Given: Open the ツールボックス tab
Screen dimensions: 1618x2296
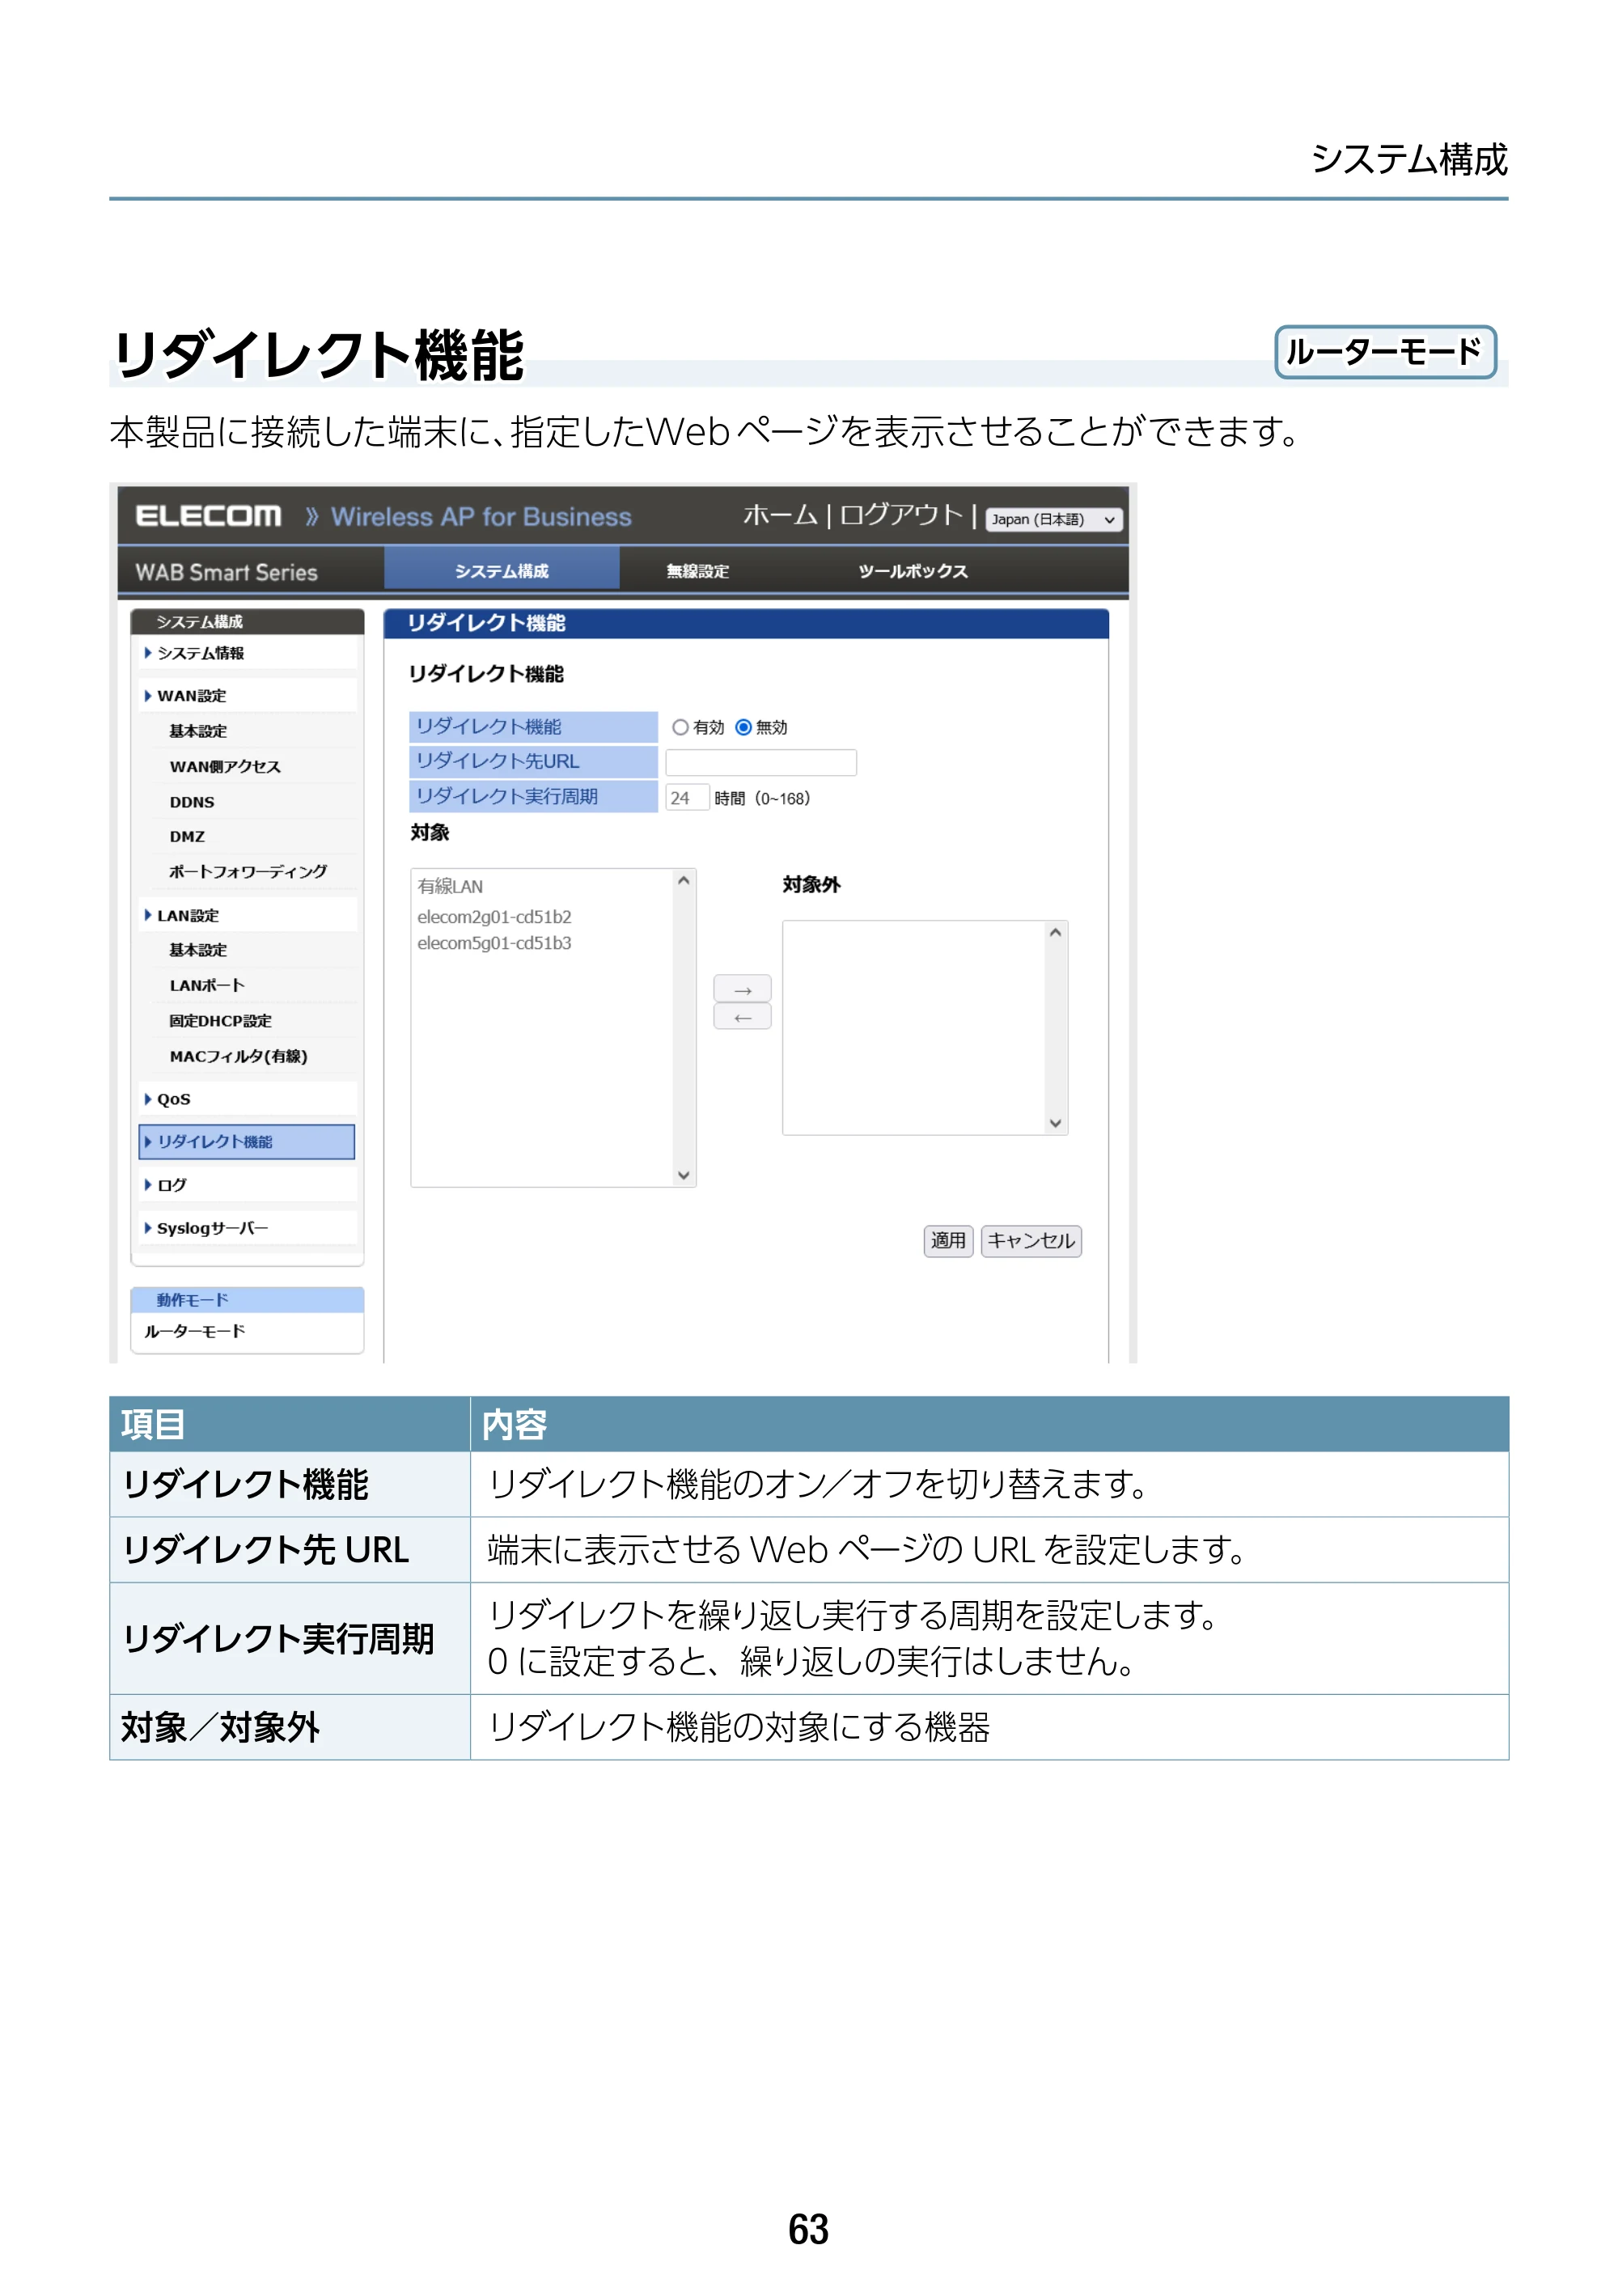Looking at the screenshot, I should [x=913, y=571].
